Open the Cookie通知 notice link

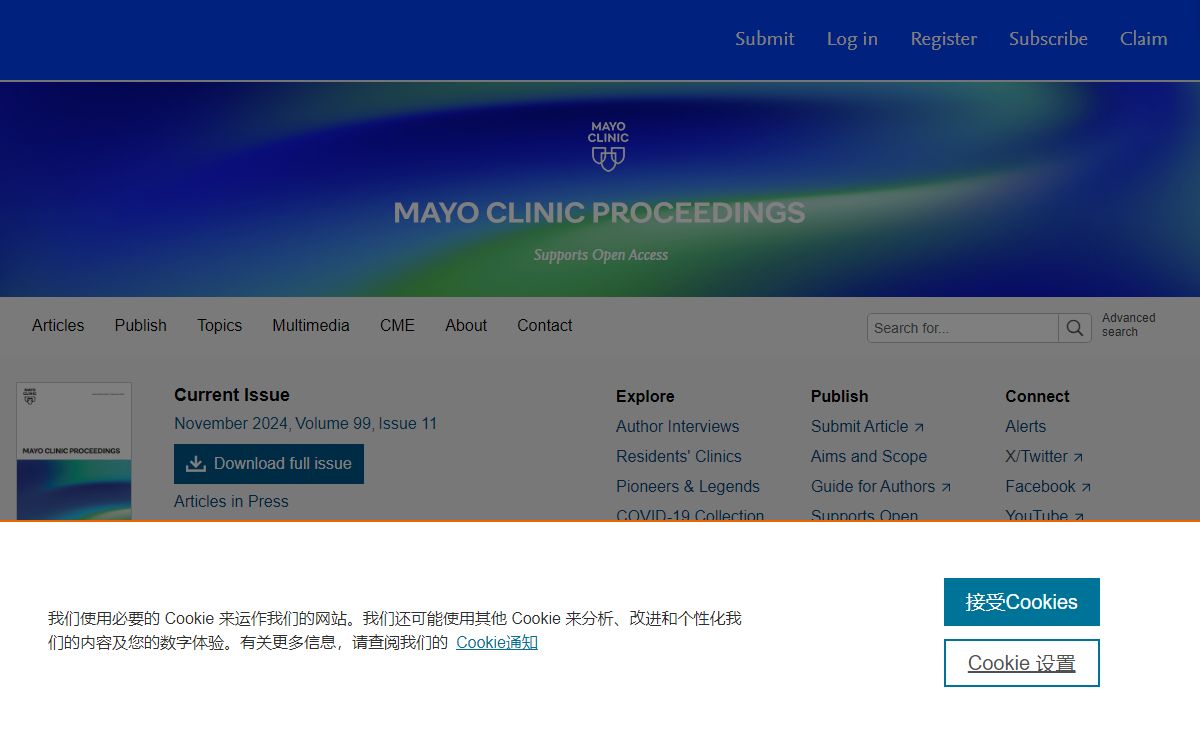pyautogui.click(x=497, y=642)
